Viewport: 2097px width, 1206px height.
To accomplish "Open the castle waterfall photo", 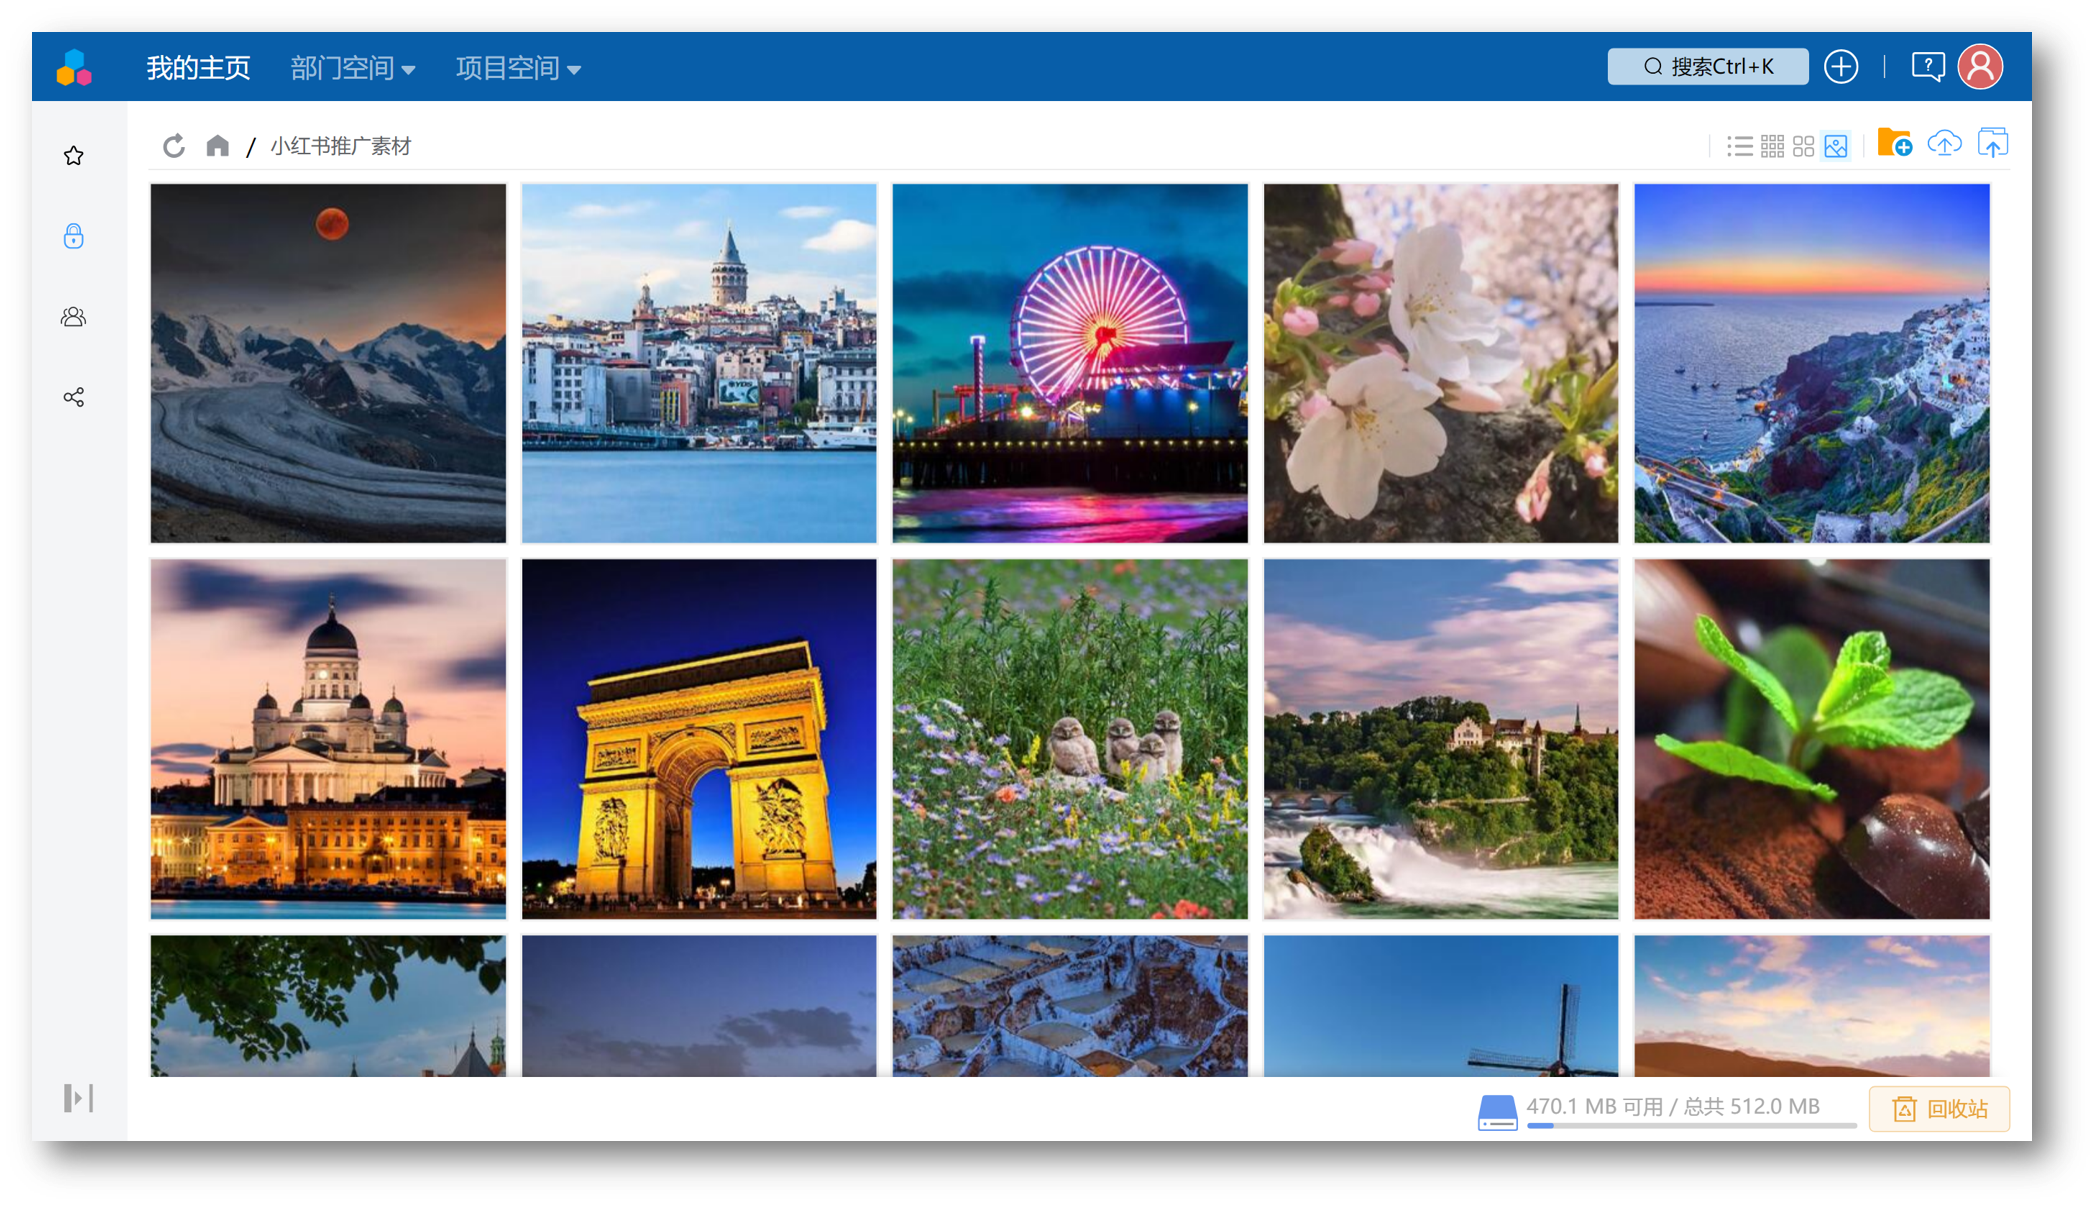I will 1441,739.
